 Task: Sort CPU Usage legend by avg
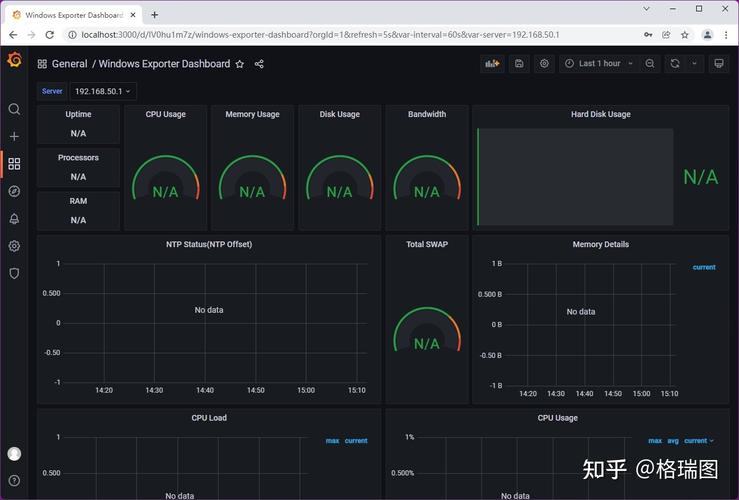click(x=673, y=441)
